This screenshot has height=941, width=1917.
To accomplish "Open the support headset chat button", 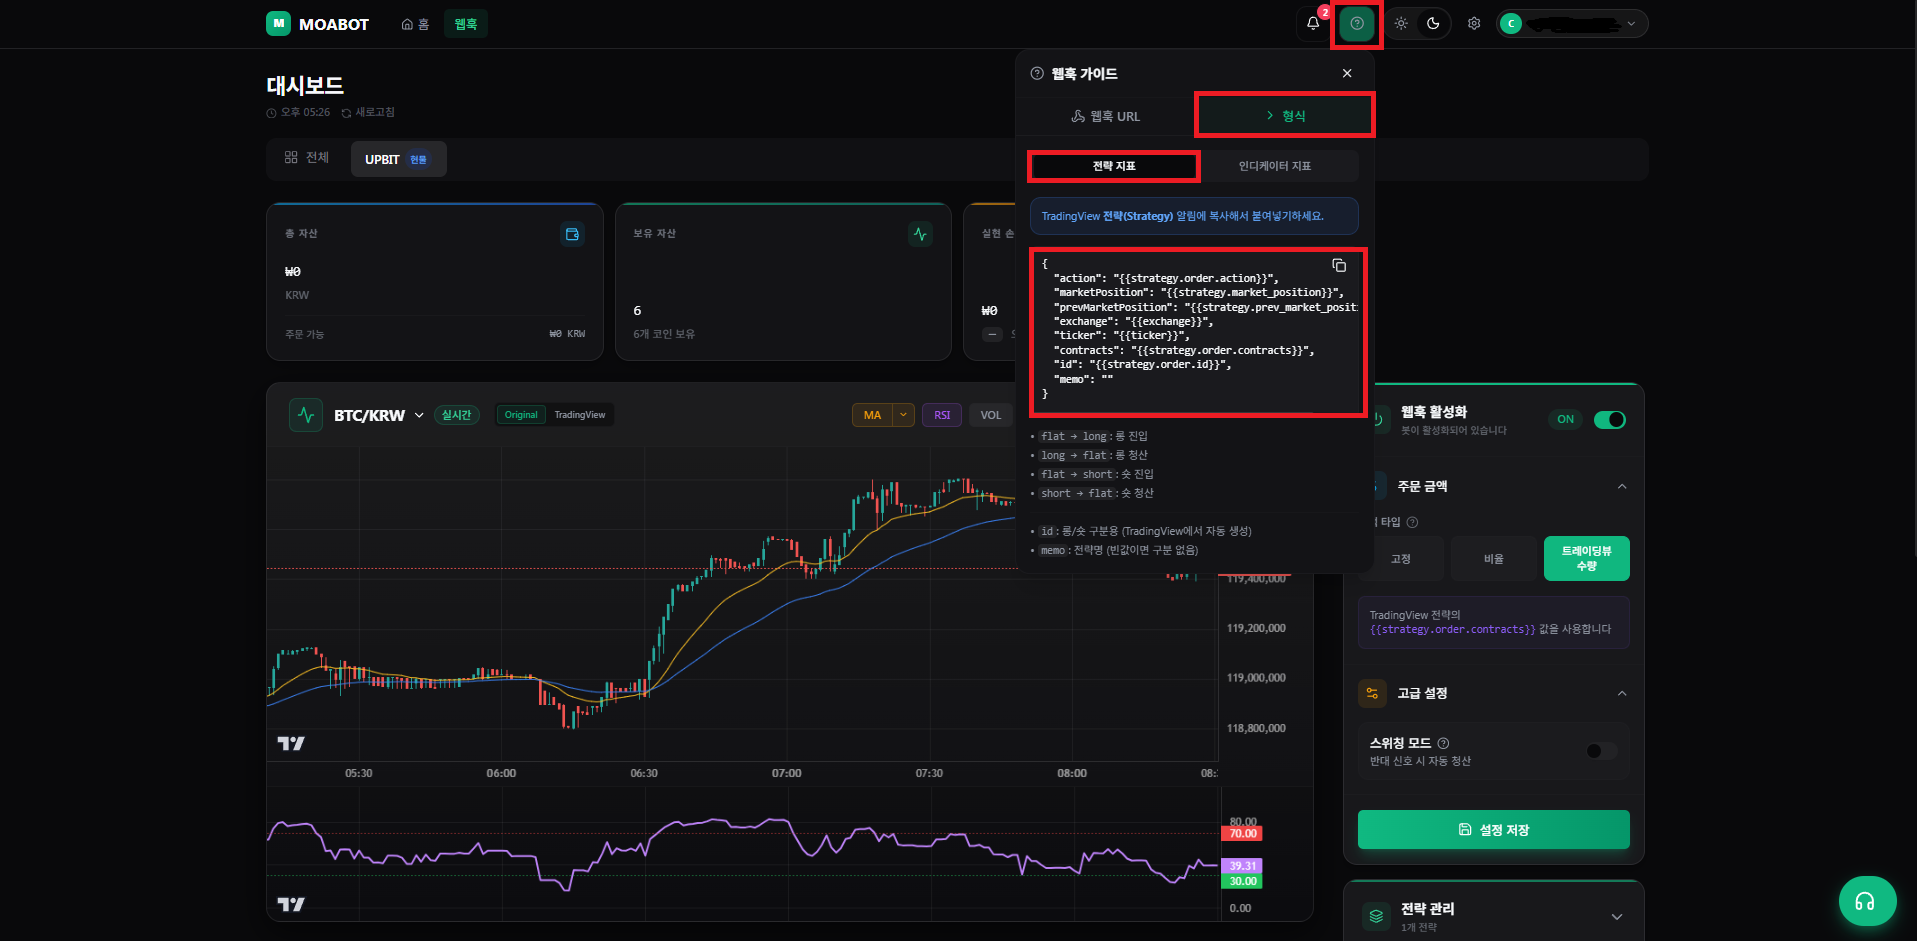I will pos(1867,901).
